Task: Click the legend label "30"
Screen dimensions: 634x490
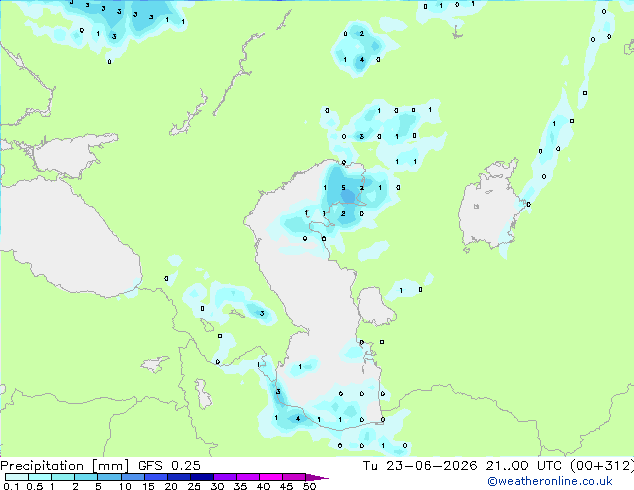Action: tap(217, 486)
